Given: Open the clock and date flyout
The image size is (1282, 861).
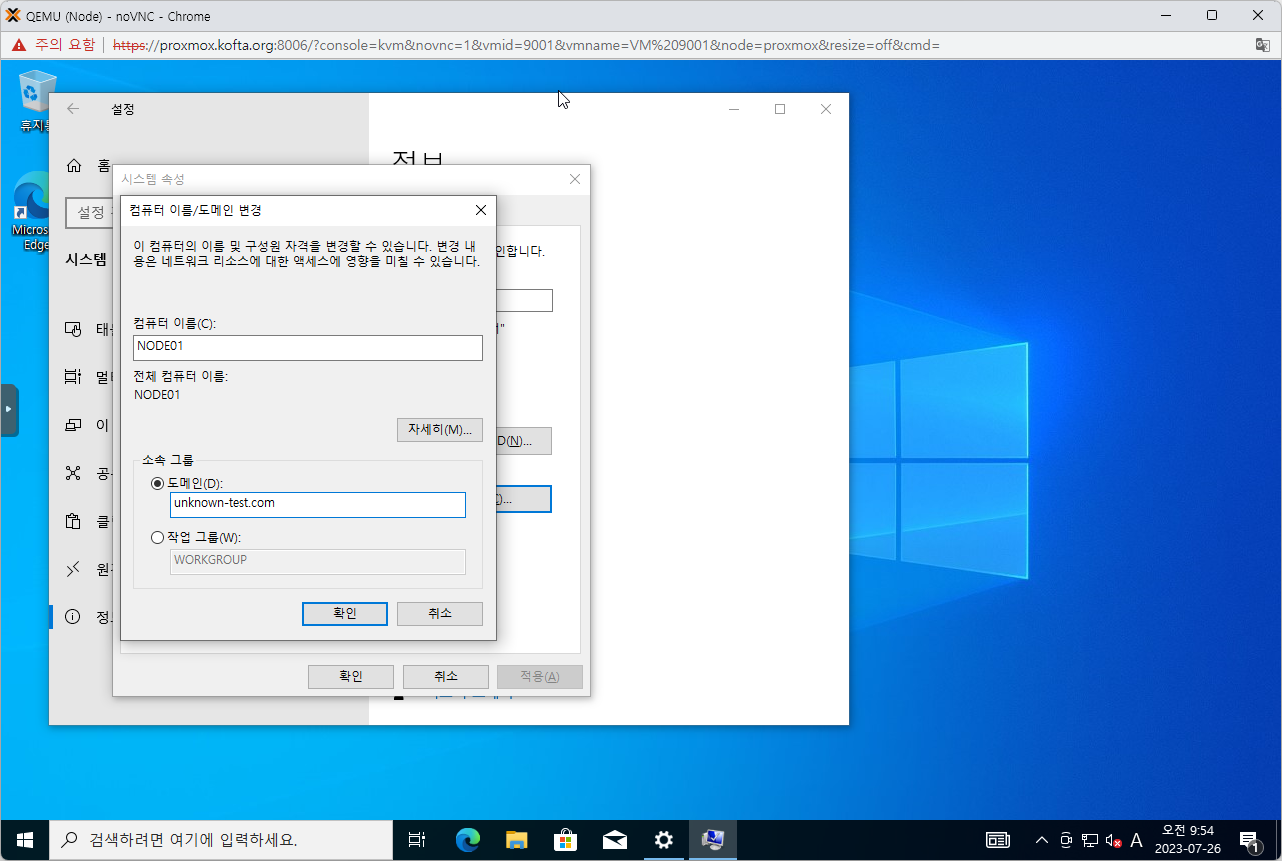Looking at the screenshot, I should 1187,840.
